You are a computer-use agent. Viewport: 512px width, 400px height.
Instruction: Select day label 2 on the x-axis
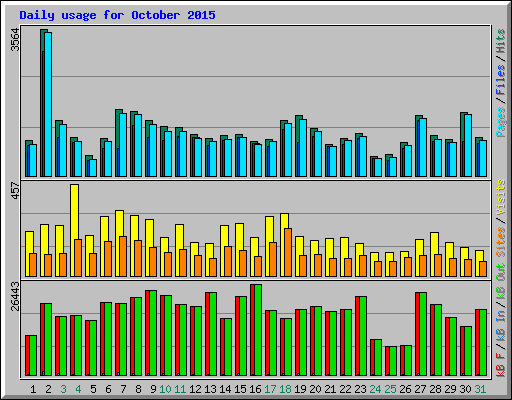point(48,389)
